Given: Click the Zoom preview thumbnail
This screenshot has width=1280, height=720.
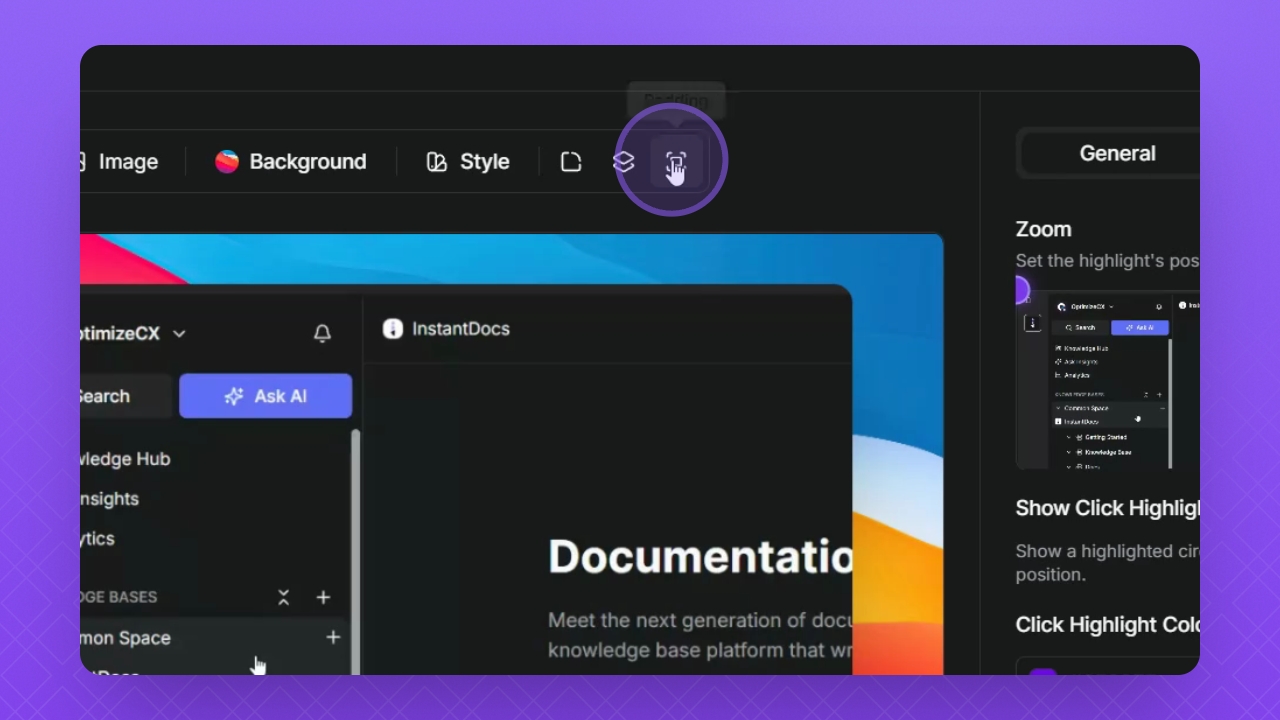Looking at the screenshot, I should tap(1108, 380).
